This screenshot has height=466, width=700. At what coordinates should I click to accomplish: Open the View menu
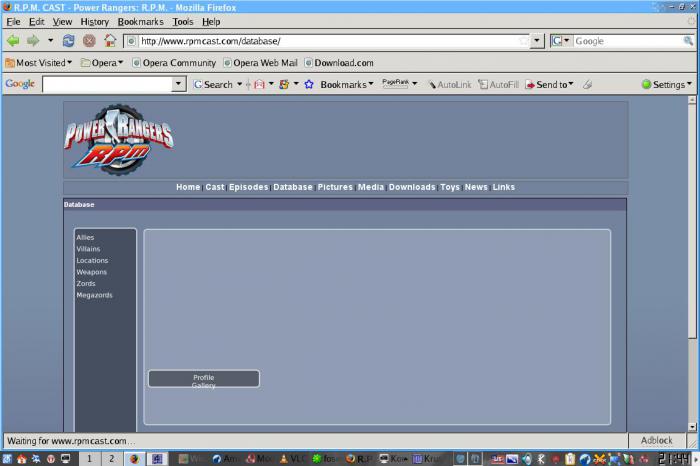62,21
